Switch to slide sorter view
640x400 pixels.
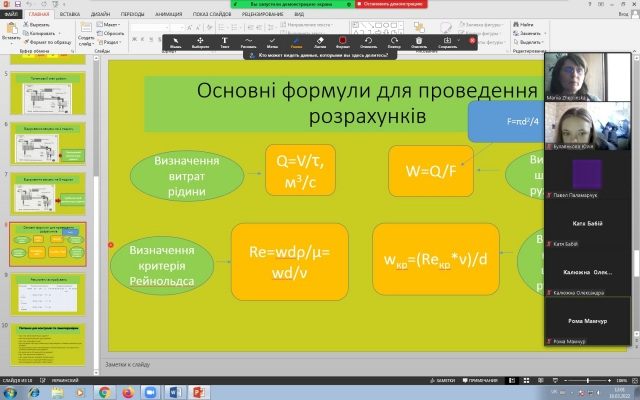point(526,381)
